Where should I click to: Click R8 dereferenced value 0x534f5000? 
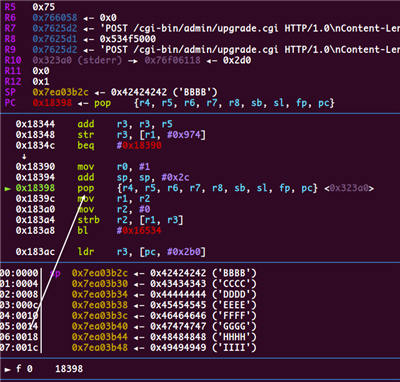coord(128,39)
